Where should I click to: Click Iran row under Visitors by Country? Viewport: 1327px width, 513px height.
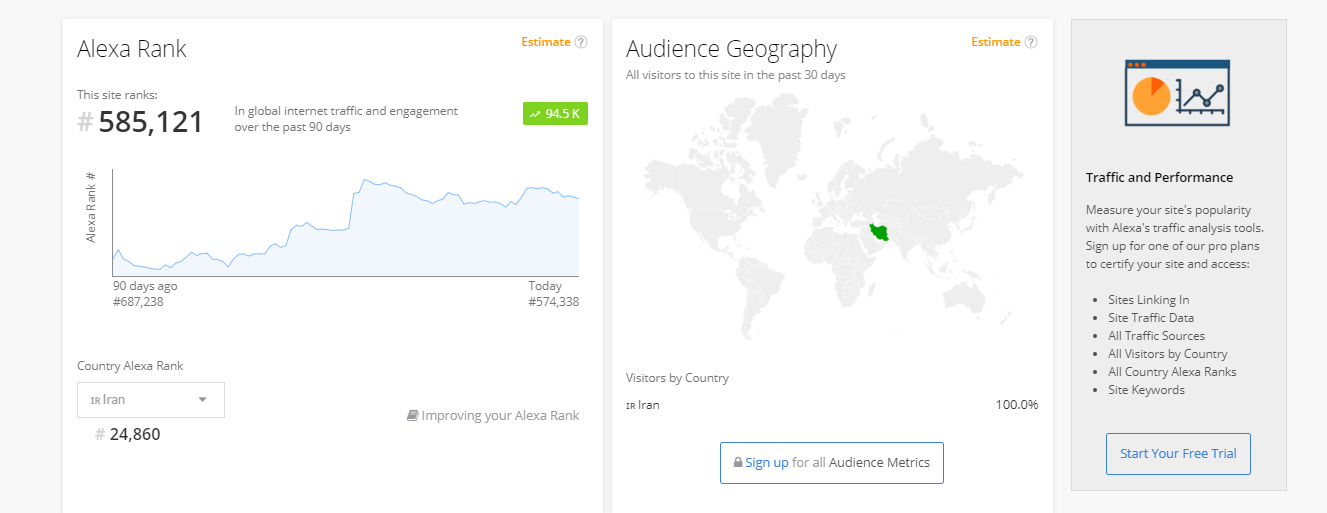pyautogui.click(x=832, y=405)
